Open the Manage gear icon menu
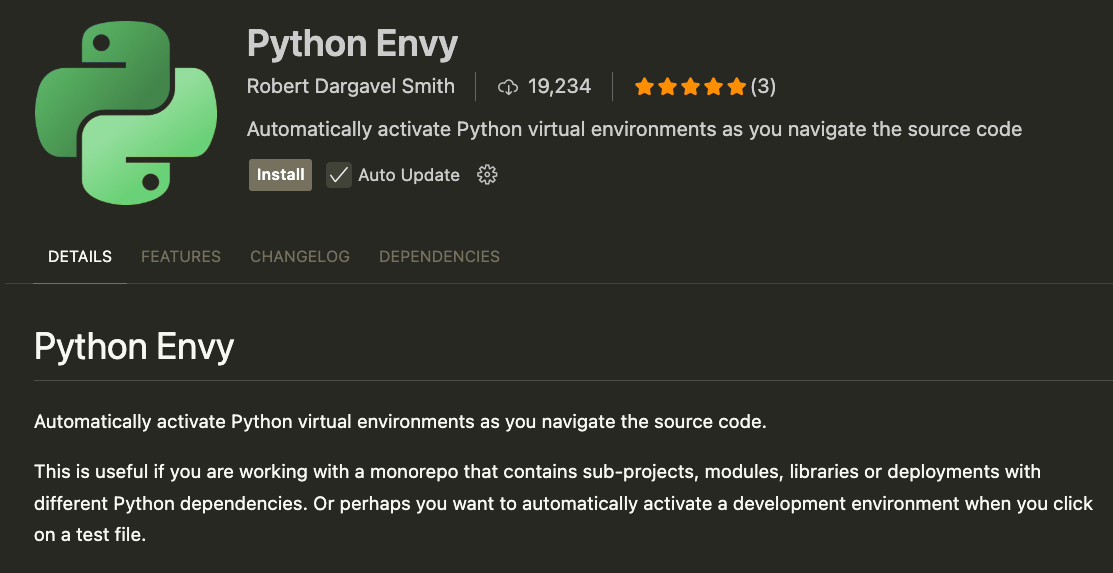This screenshot has height=573, width=1113. [487, 175]
